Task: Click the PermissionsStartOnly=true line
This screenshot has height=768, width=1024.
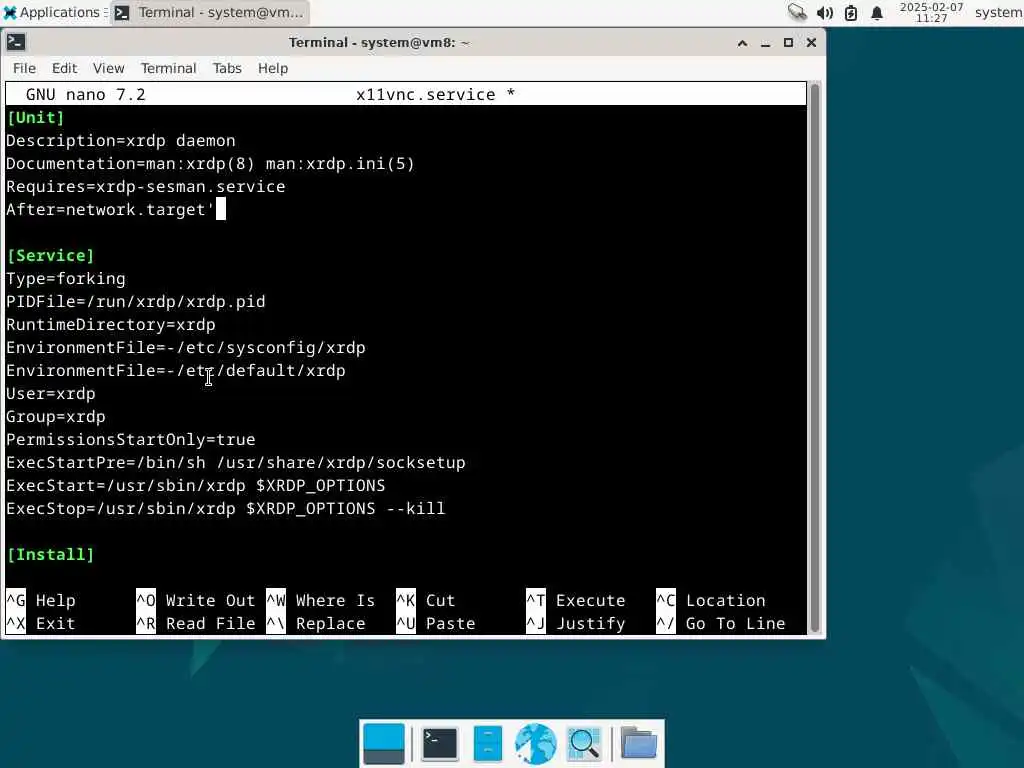Action: [131, 440]
